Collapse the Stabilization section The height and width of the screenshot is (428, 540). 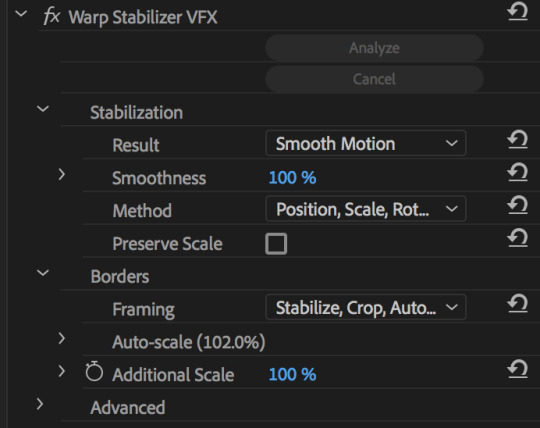click(43, 109)
